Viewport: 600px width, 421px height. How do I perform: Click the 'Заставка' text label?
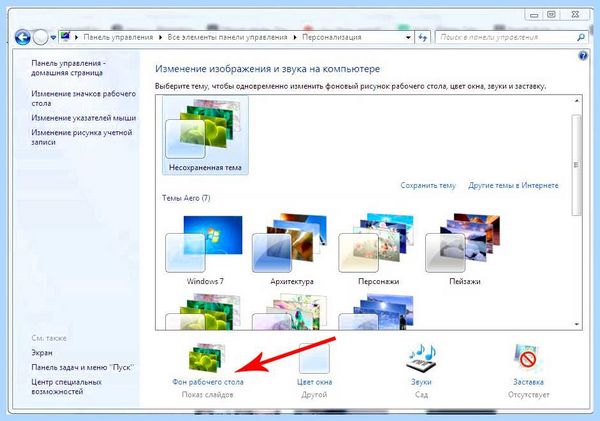tap(528, 382)
